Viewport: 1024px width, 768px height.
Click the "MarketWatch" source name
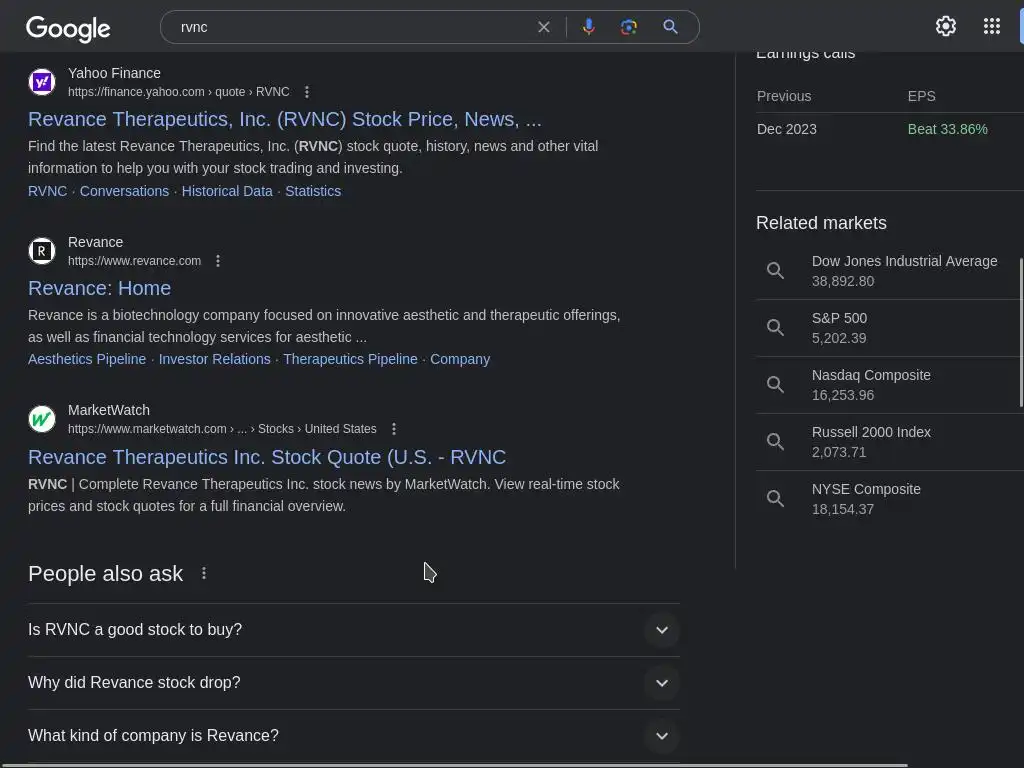pos(108,410)
